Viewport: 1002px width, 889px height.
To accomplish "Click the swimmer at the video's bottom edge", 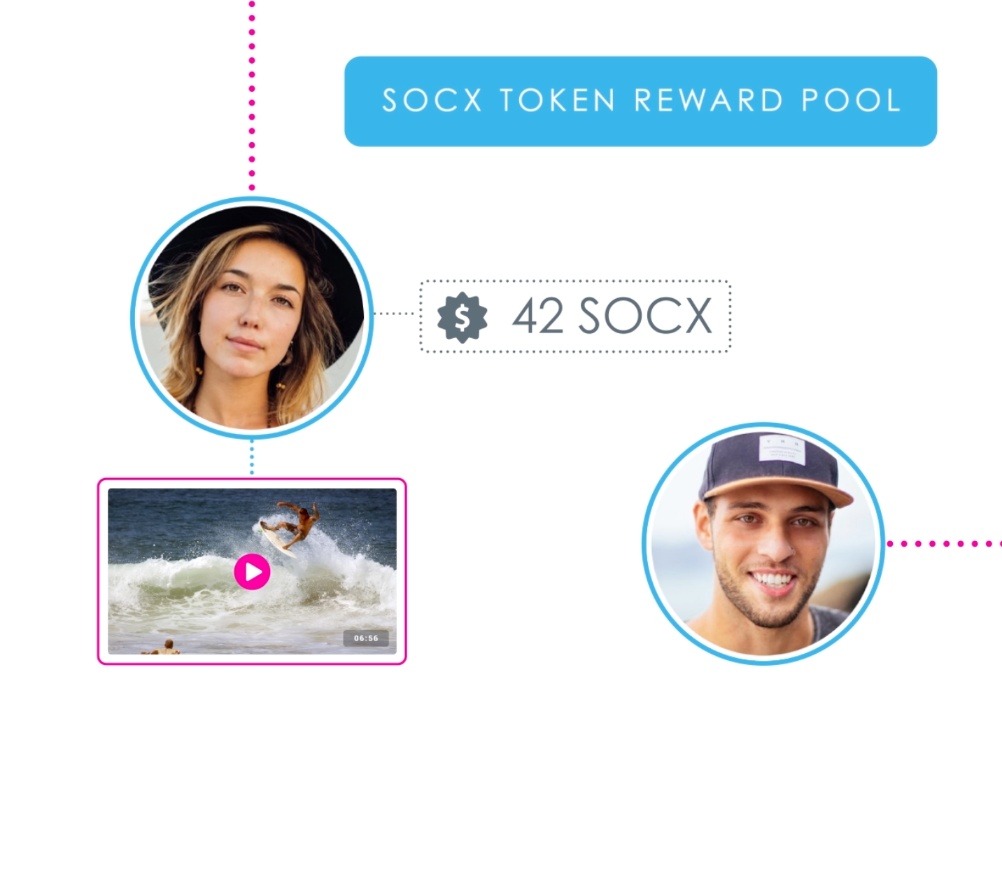I will (163, 647).
